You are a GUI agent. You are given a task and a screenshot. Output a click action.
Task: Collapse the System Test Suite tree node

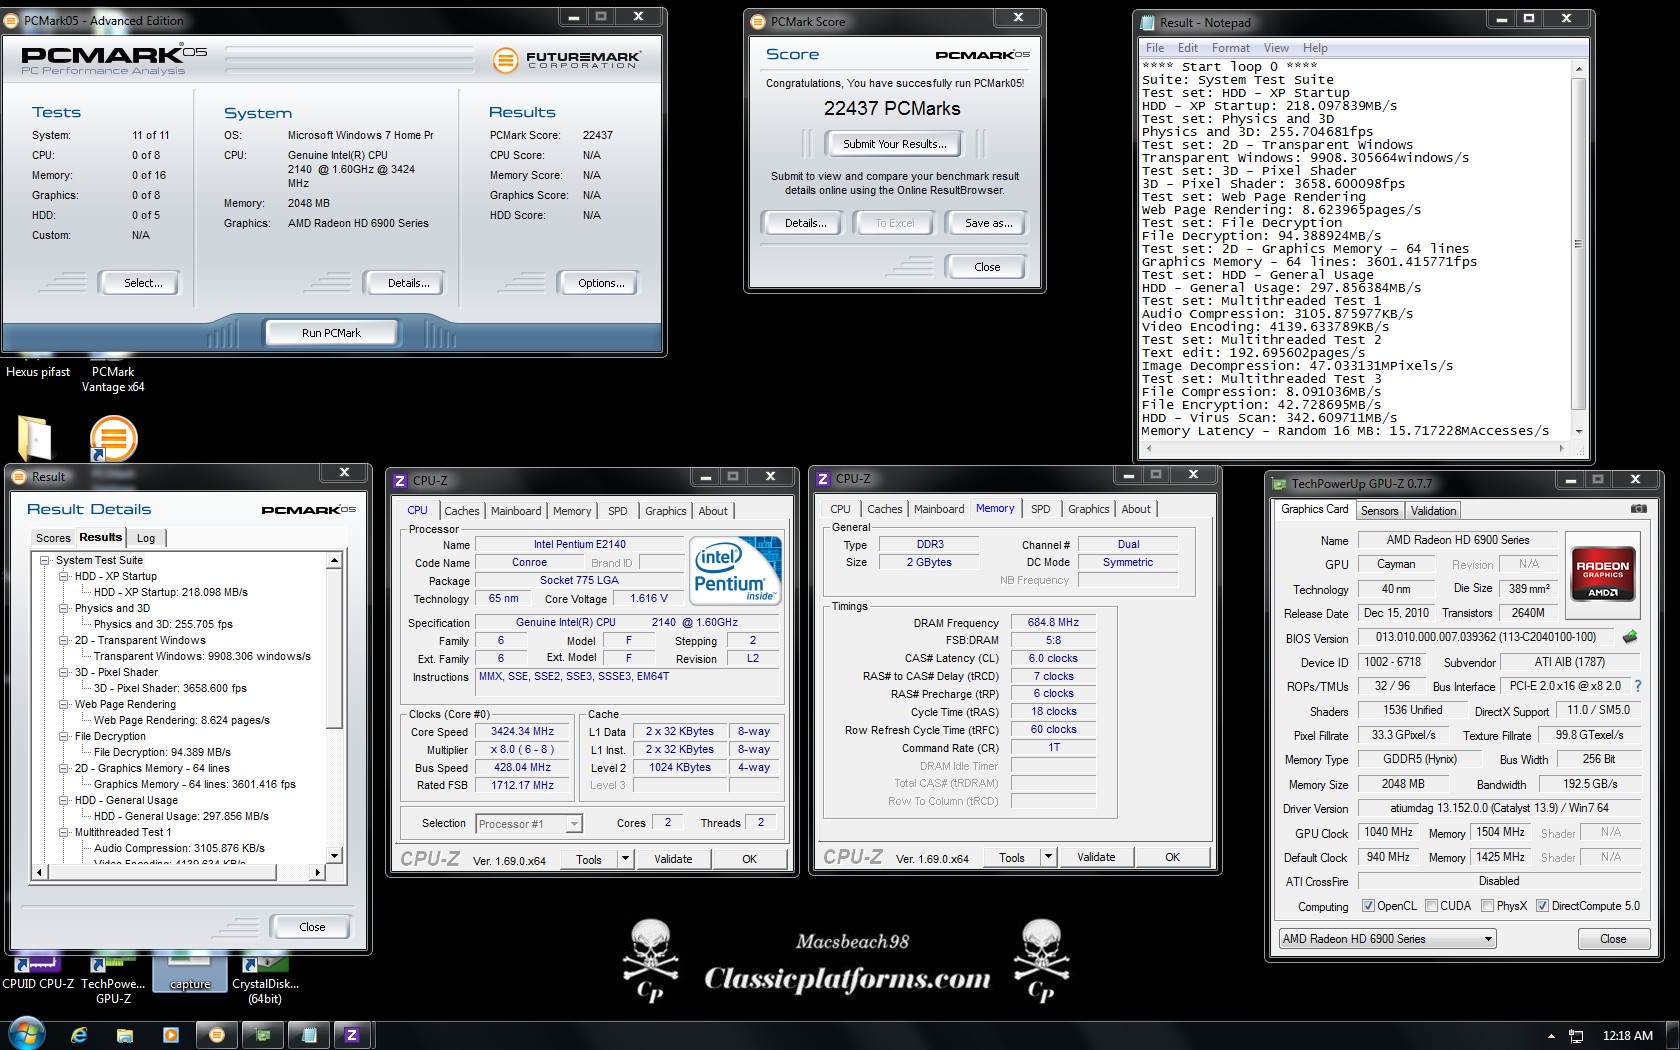tap(46, 560)
